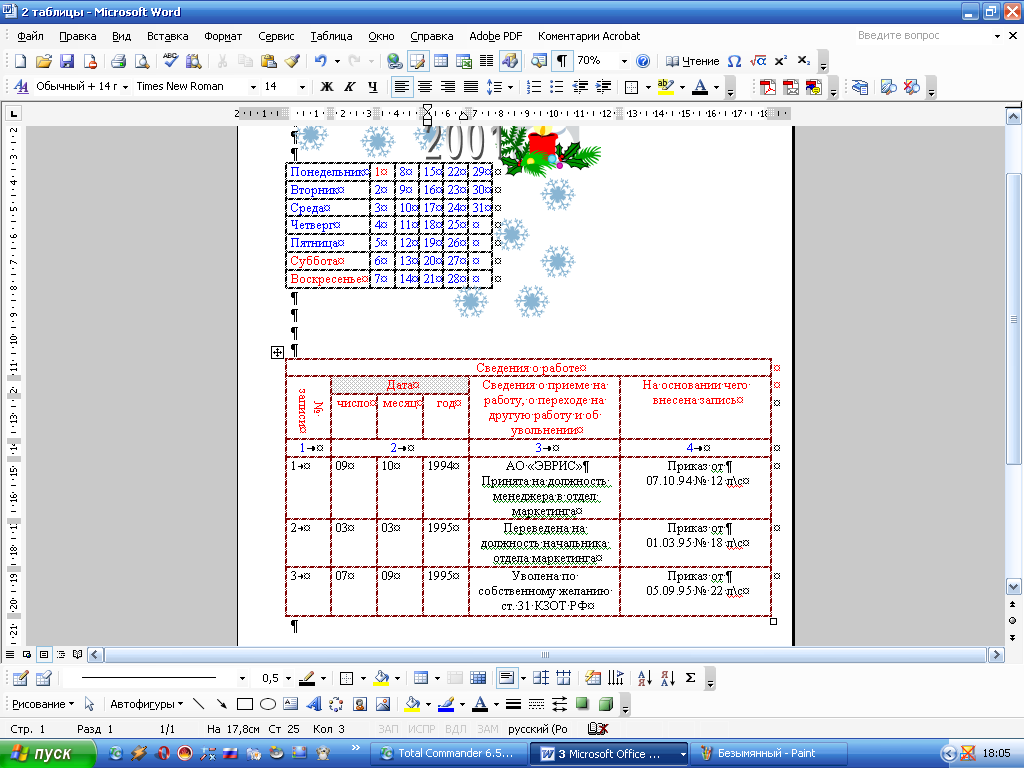Paste from clipboard icon
Viewport: 1024px width, 768px height.
point(268,61)
